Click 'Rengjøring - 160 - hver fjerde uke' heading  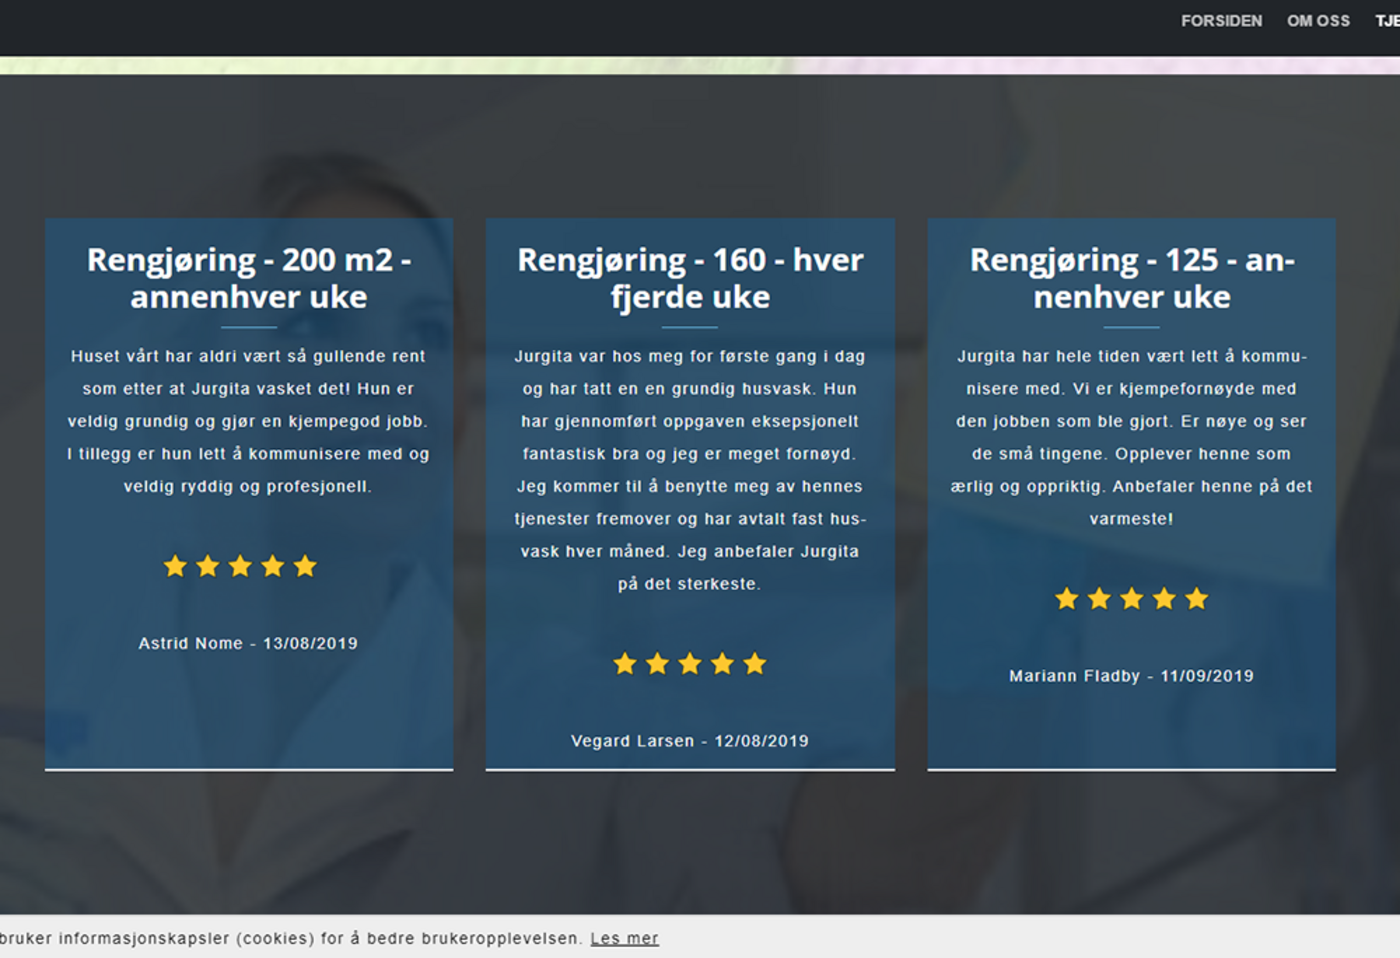pos(690,278)
